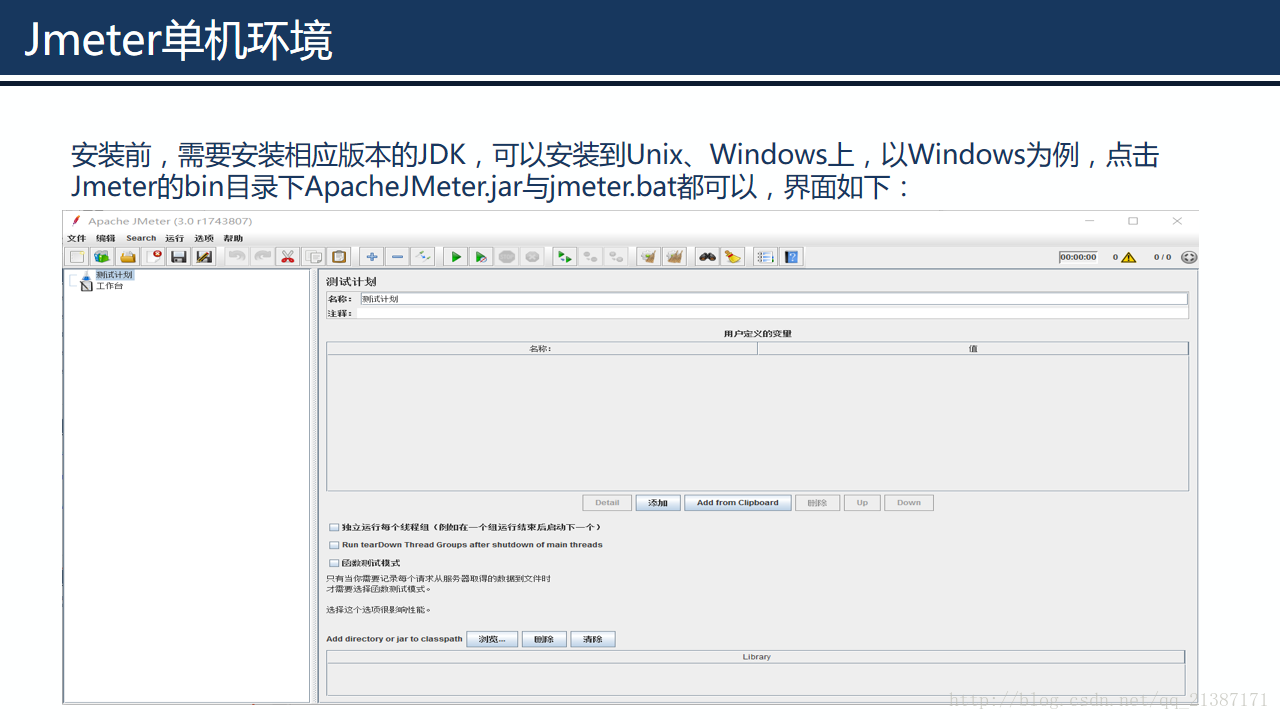Click the Detail button

click(x=607, y=503)
